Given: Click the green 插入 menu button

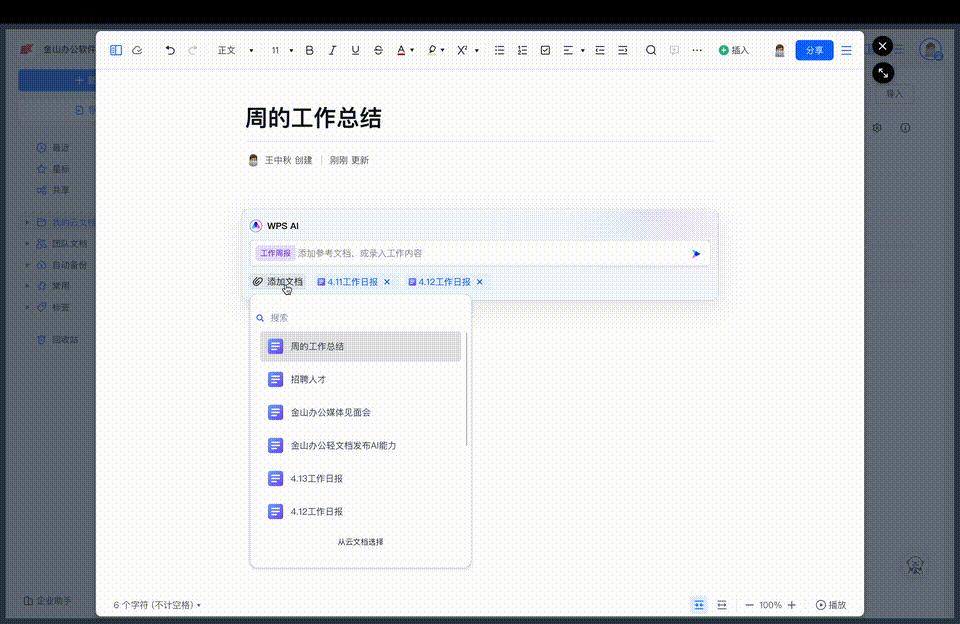Looking at the screenshot, I should click(733, 50).
